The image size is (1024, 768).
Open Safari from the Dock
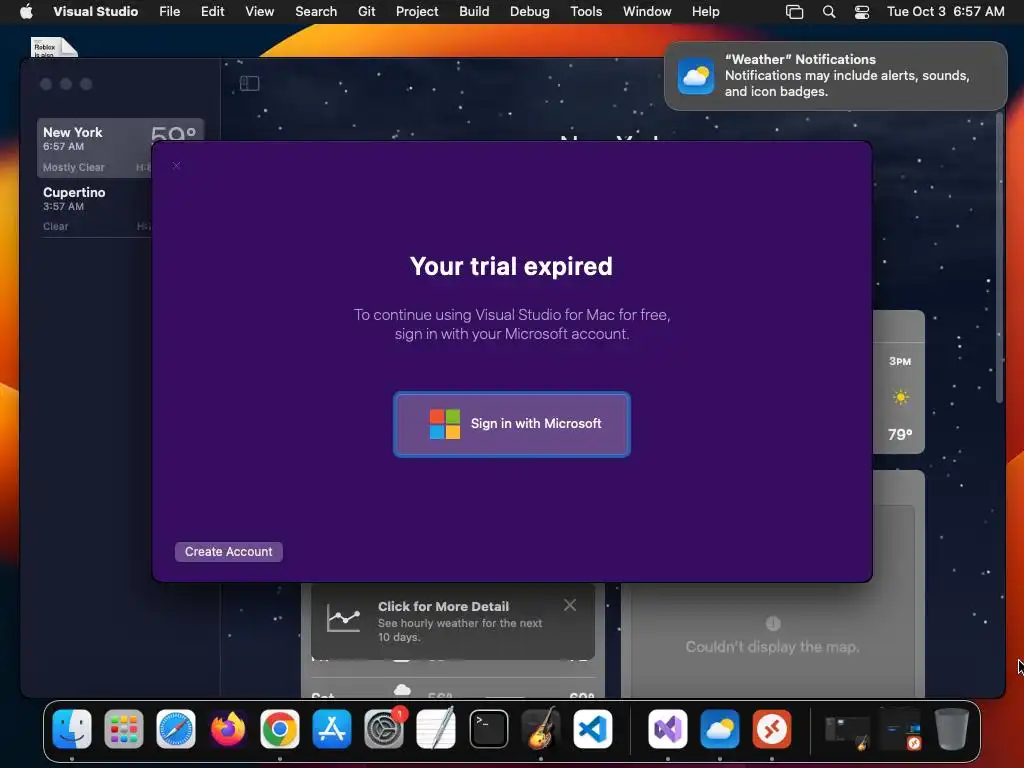(x=176, y=729)
